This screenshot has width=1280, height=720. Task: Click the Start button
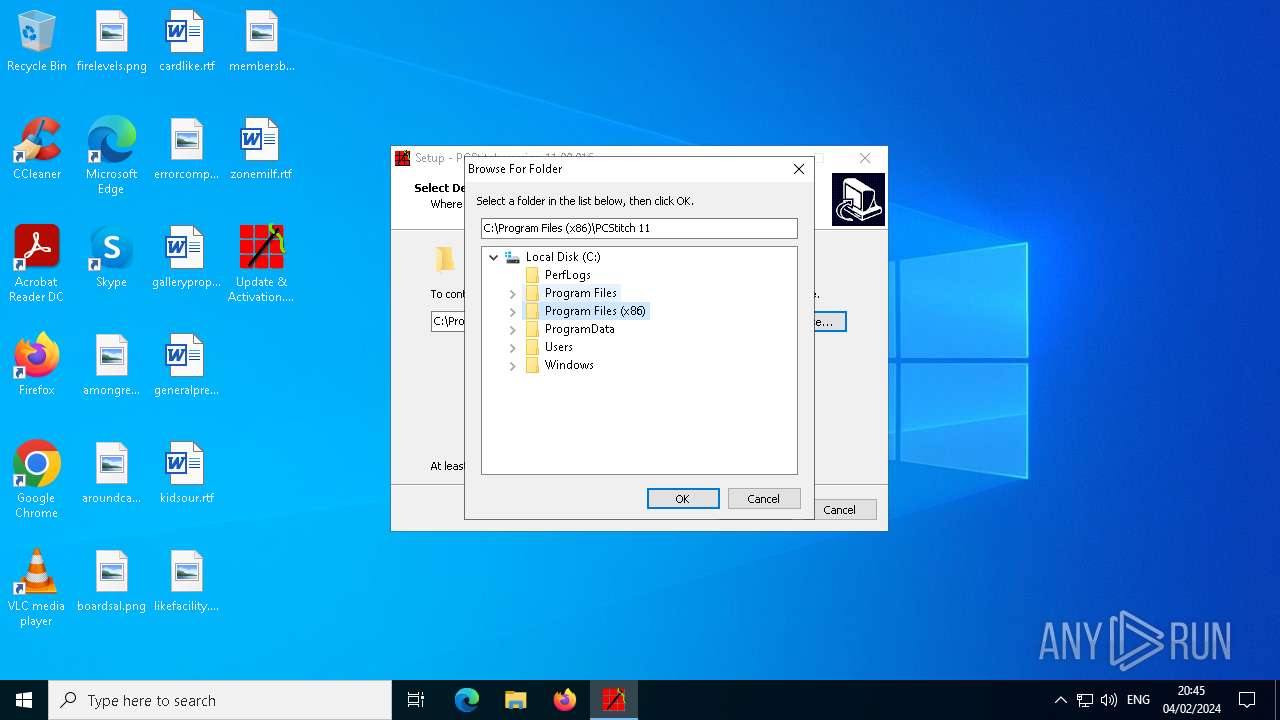click(24, 700)
